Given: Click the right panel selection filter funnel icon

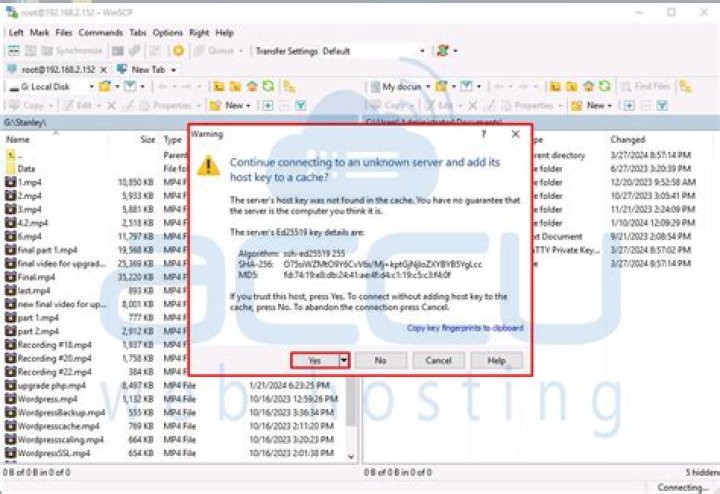Looking at the screenshot, I should [x=662, y=106].
